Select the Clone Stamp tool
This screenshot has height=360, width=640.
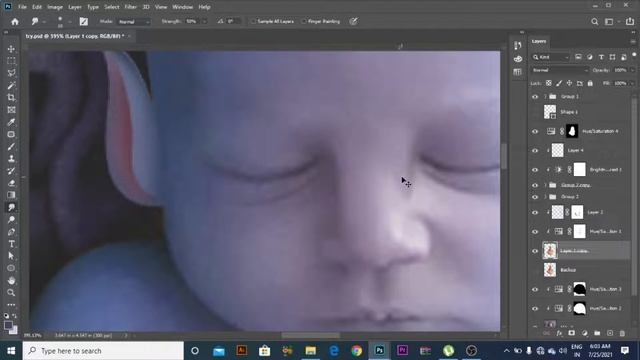(x=11, y=158)
